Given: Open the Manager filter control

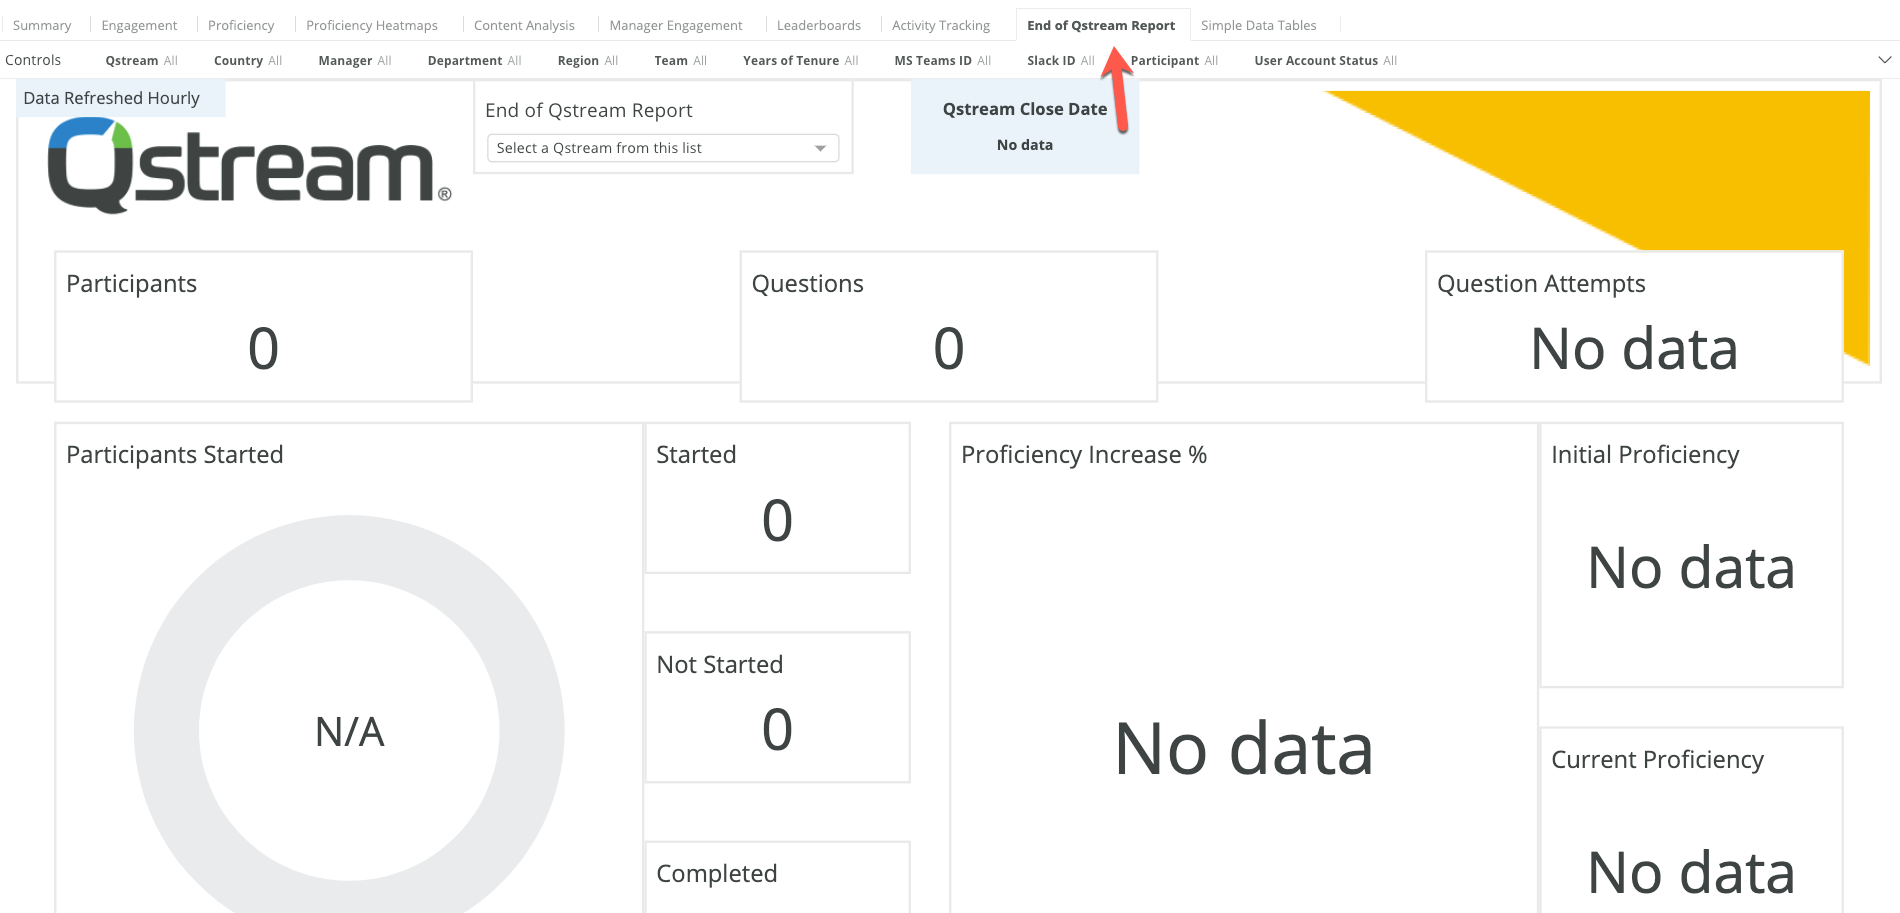Looking at the screenshot, I should (x=355, y=61).
